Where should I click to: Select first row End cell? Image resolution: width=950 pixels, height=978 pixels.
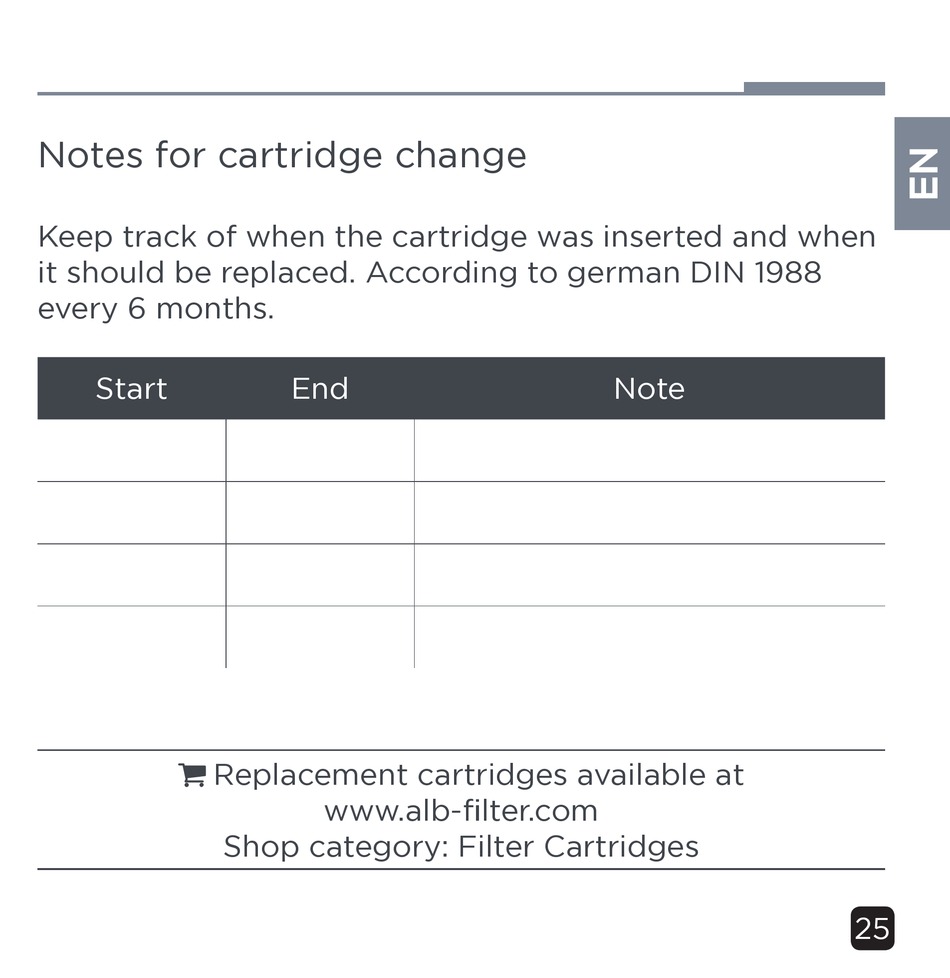tap(320, 450)
